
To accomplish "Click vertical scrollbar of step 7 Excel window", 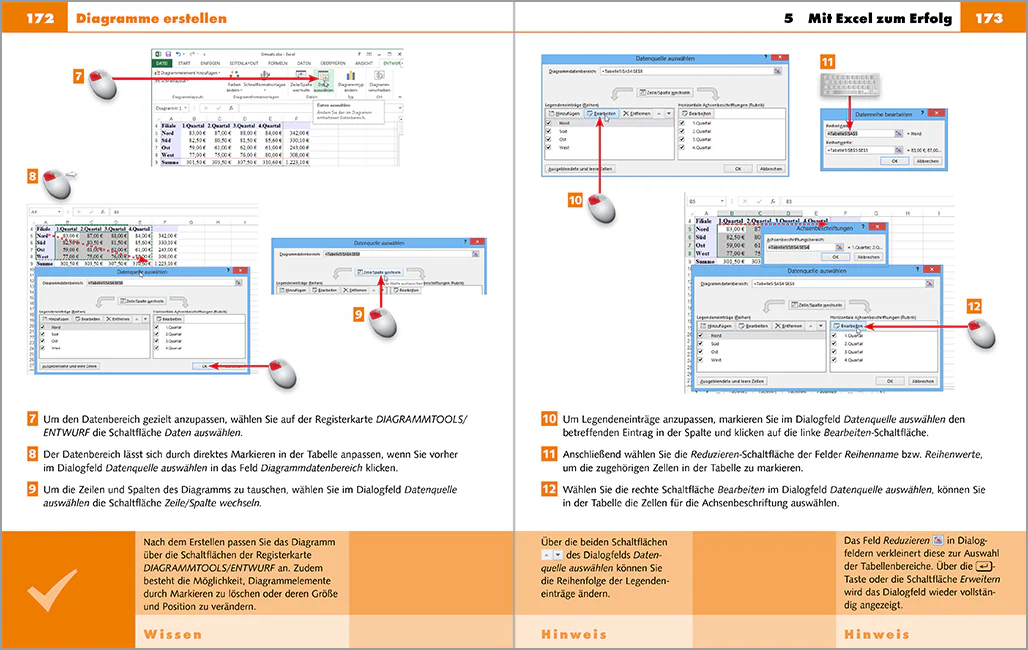I will click(x=400, y=139).
